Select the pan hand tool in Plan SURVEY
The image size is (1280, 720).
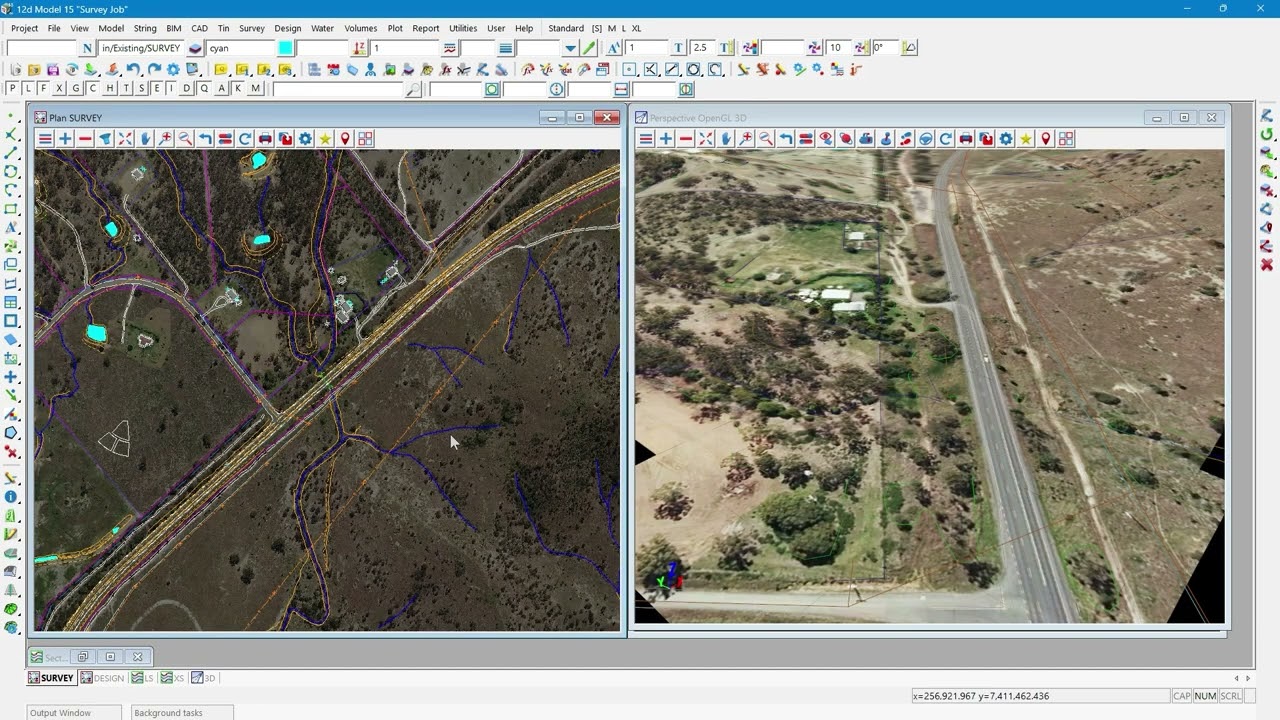click(x=145, y=139)
